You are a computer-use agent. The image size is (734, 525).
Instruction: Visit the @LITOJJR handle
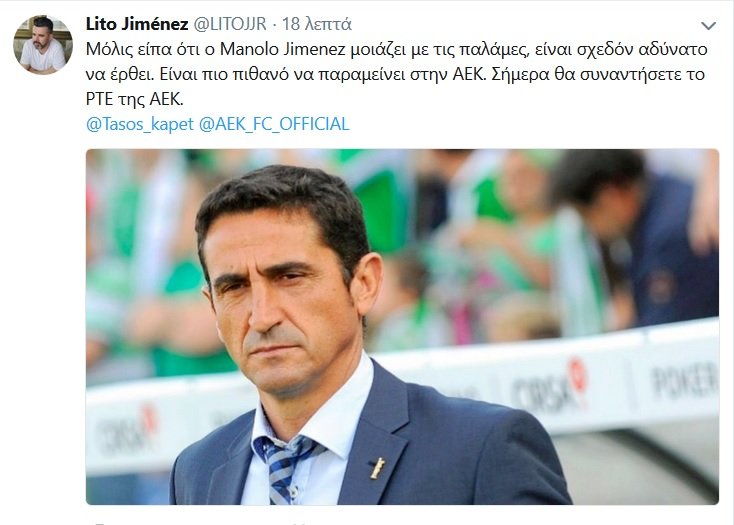[x=230, y=24]
